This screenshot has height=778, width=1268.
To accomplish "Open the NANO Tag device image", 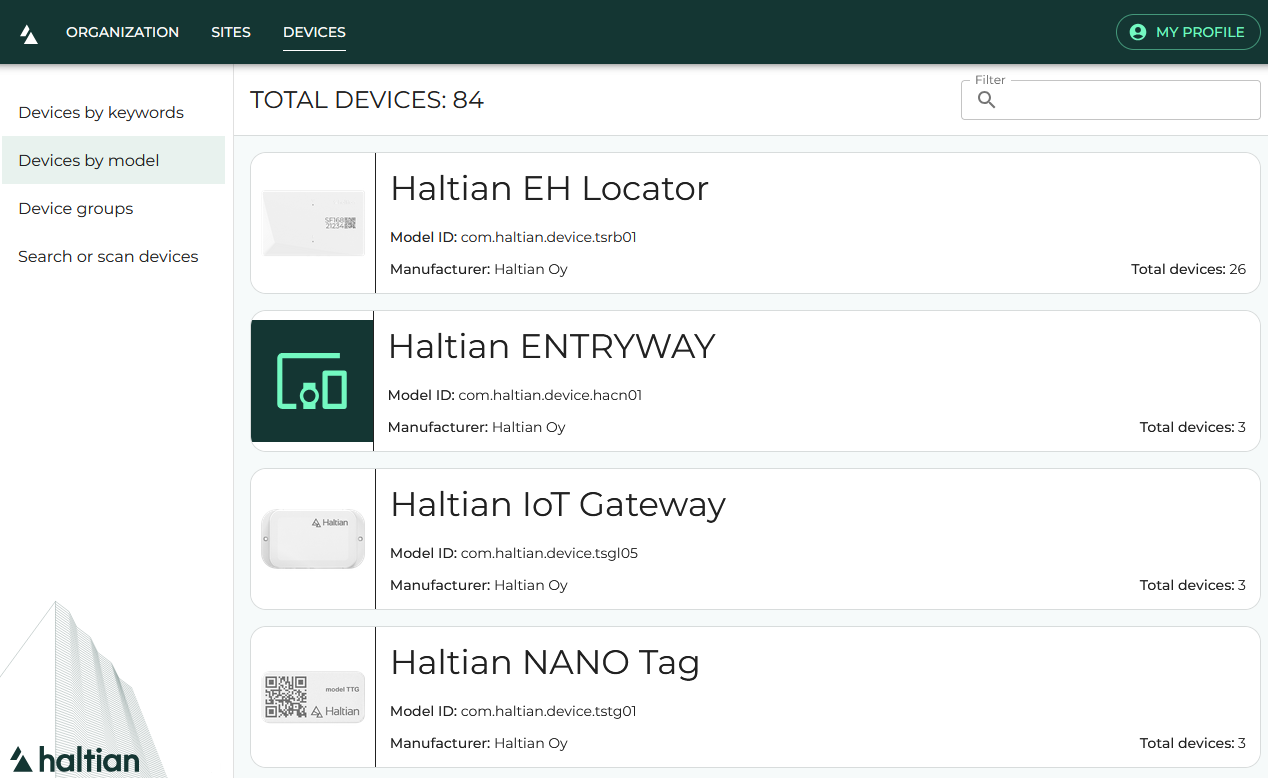I will click(x=313, y=697).
